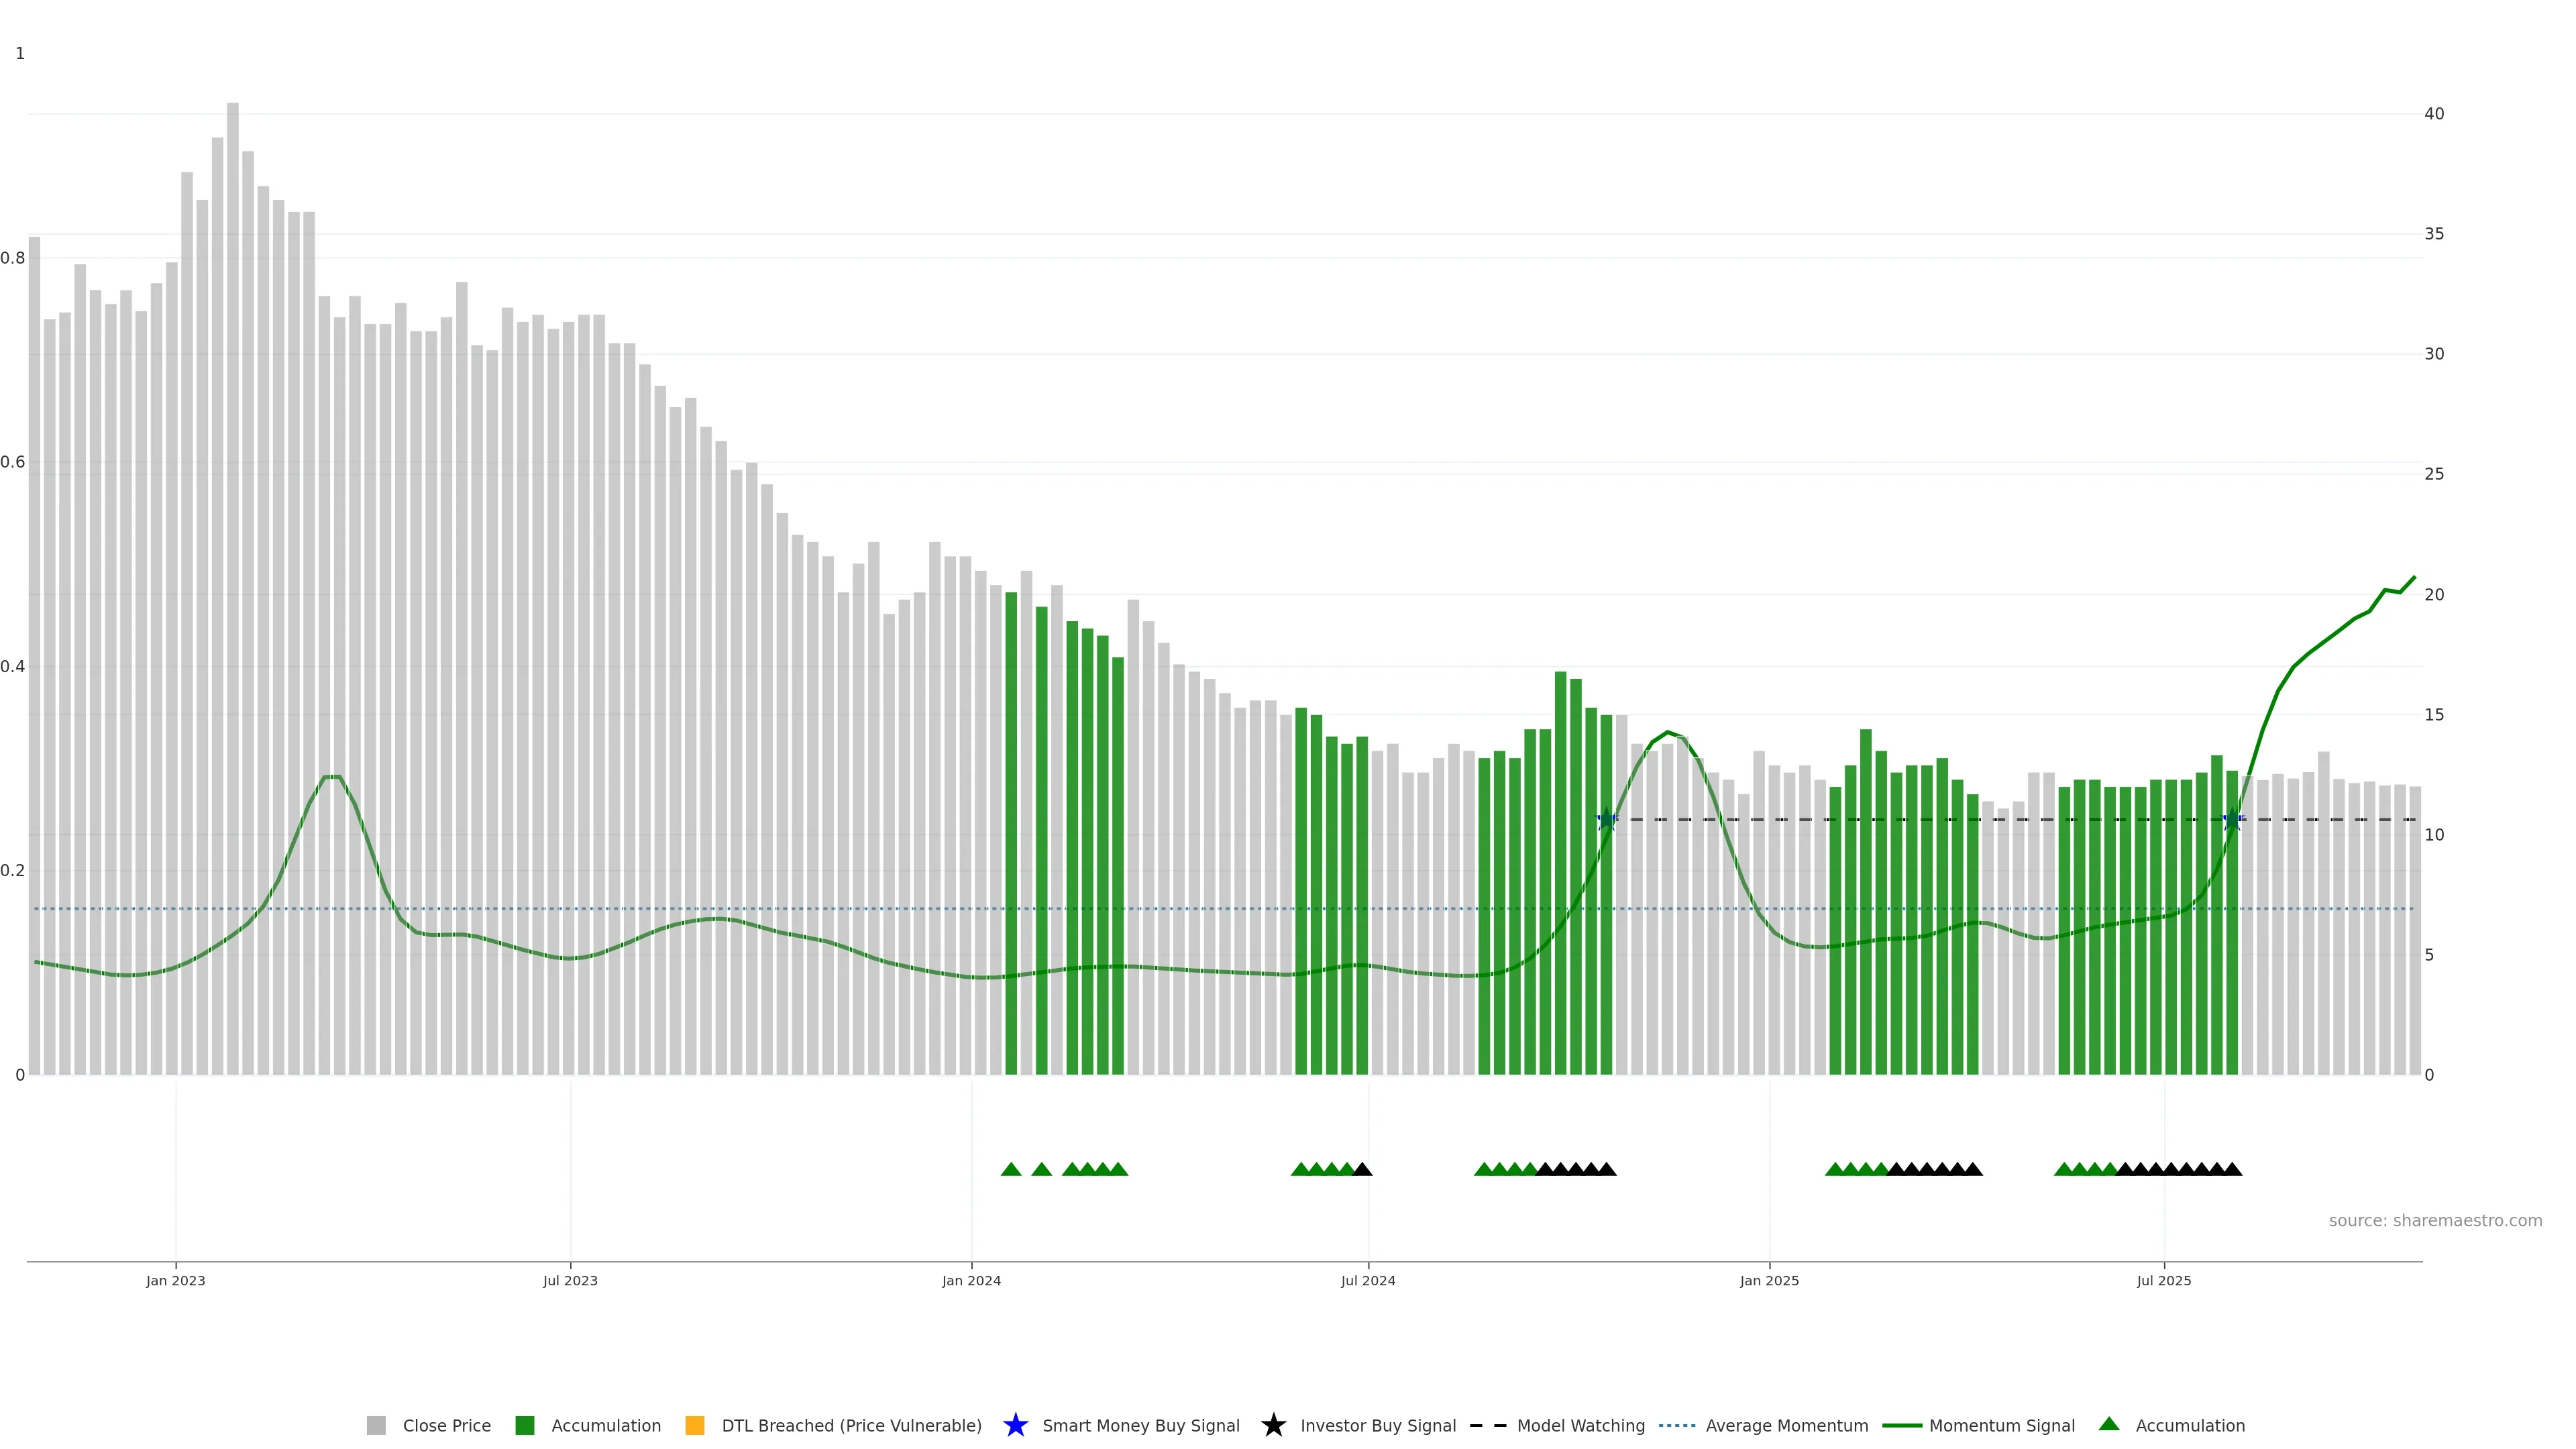
Task: Click the star marker near July 2025
Action: point(2232,820)
